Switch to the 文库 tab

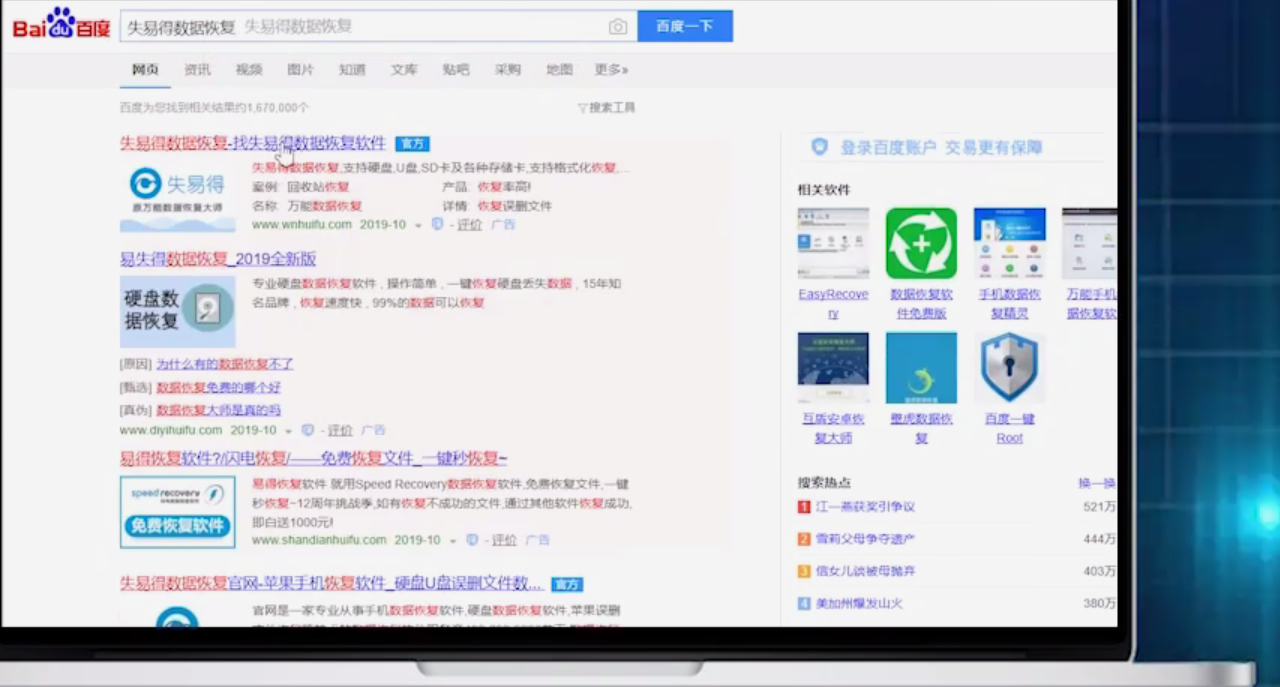pos(404,69)
